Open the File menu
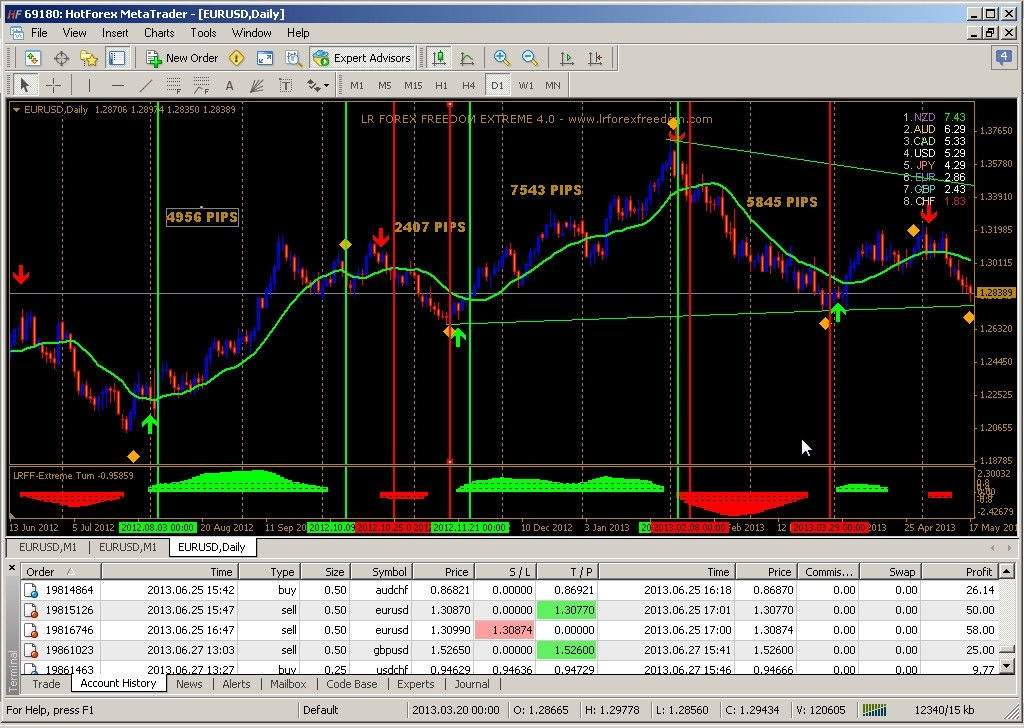This screenshot has width=1024, height=728. point(39,33)
